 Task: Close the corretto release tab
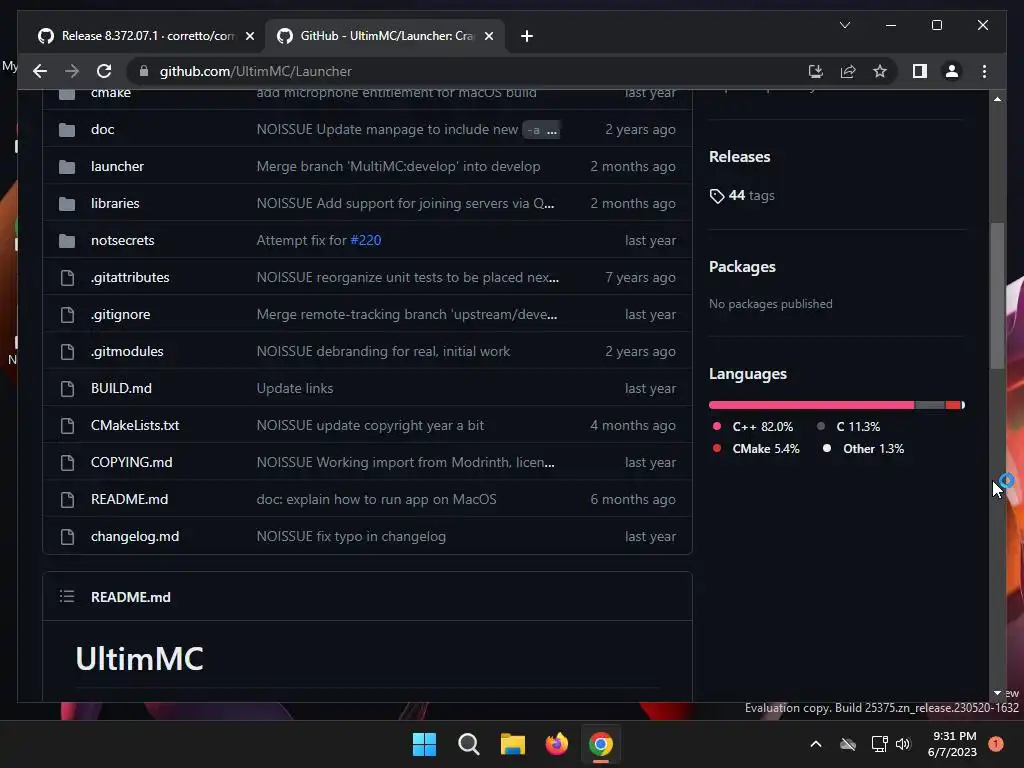249,36
